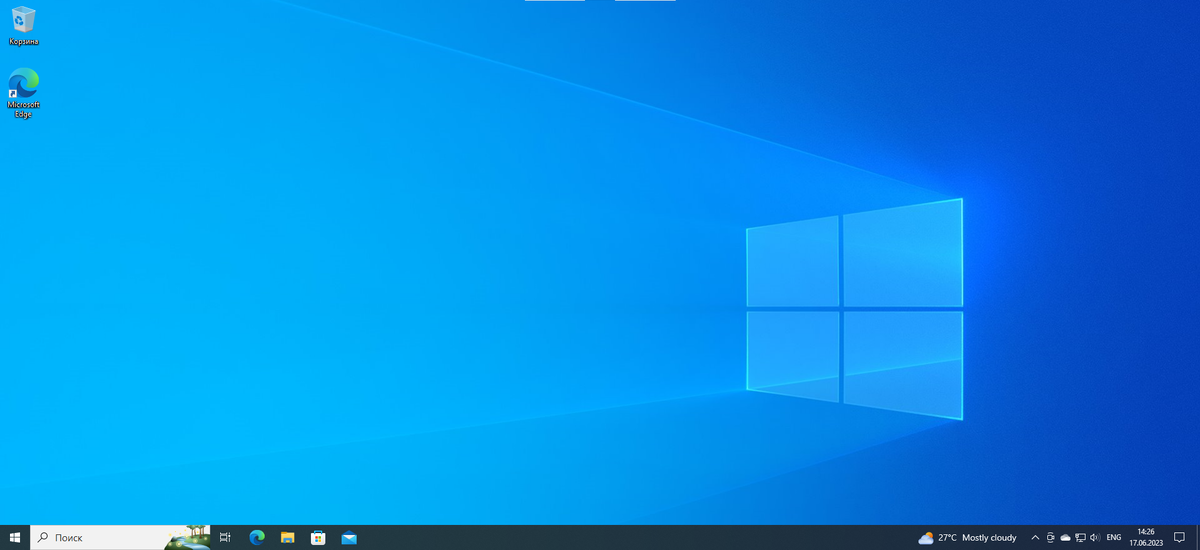Open the clock and calendar showing 14:26
The image size is (1200, 550).
coord(1146,538)
